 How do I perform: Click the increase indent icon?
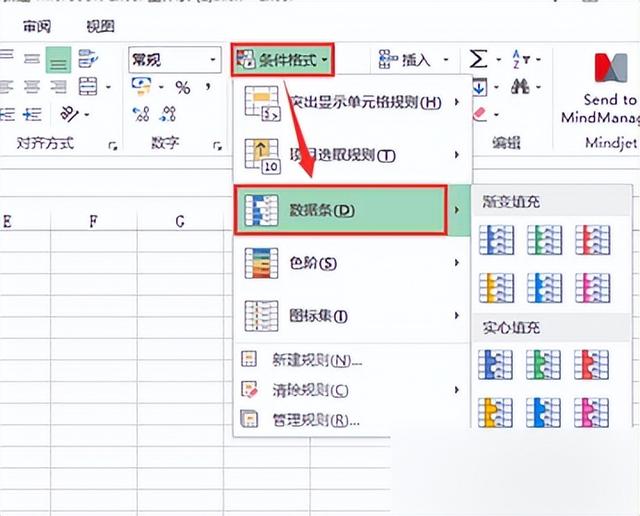tap(32, 114)
